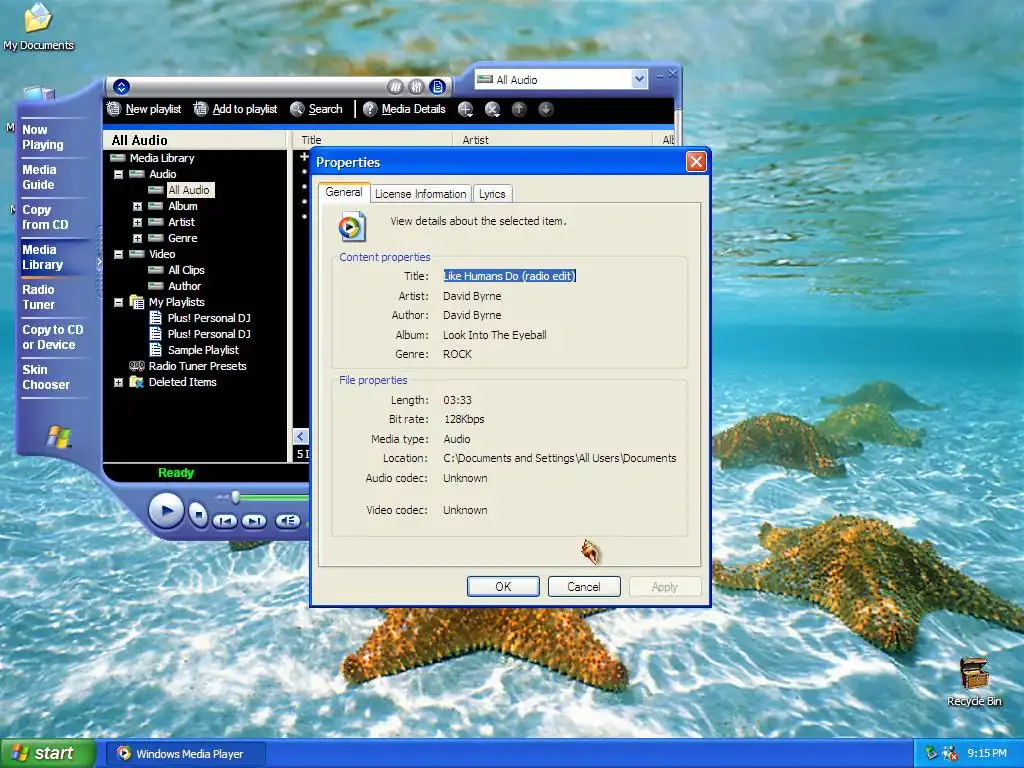Screen dimensions: 1024x768
Task: Switch to the License Information tab
Action: [x=421, y=194]
